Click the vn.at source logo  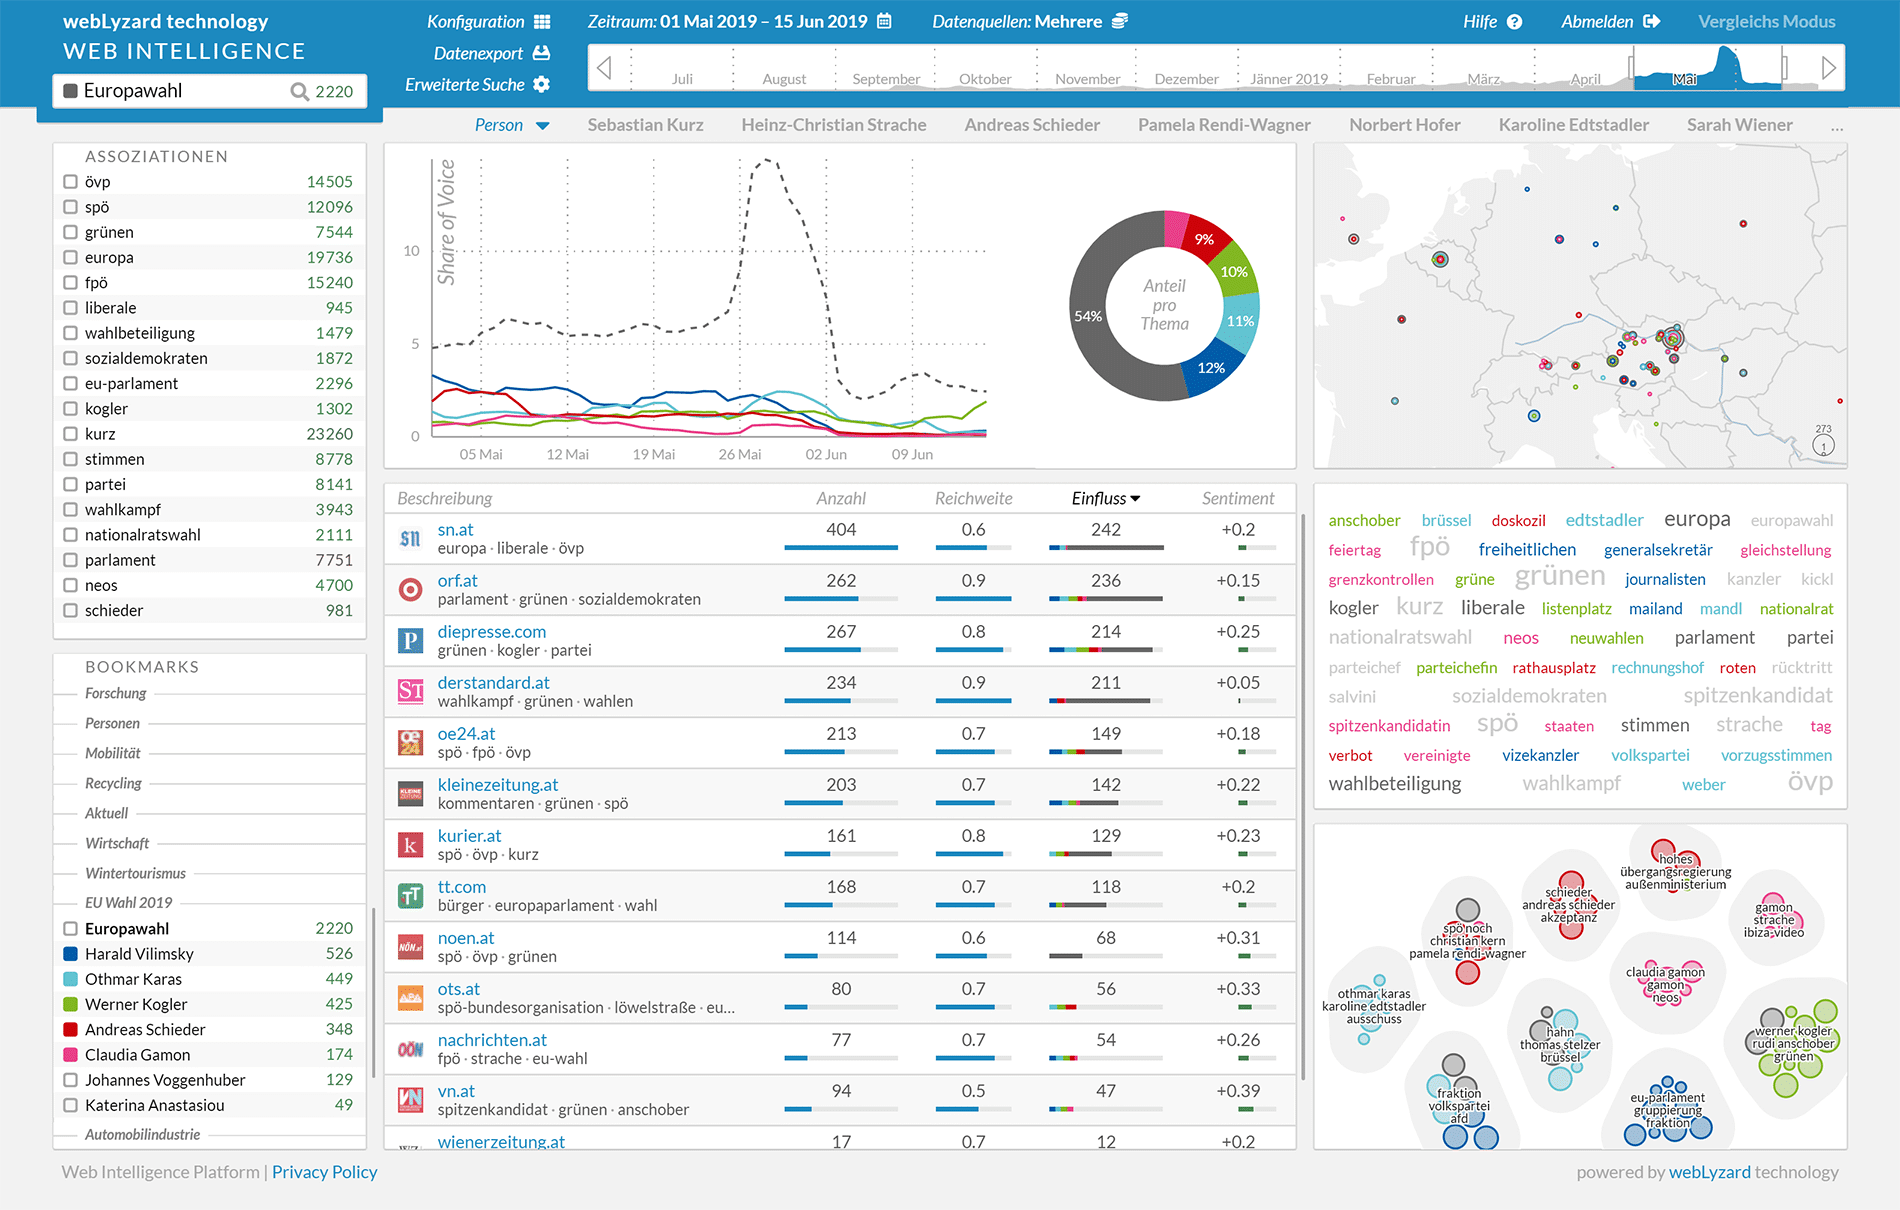click(x=410, y=1100)
